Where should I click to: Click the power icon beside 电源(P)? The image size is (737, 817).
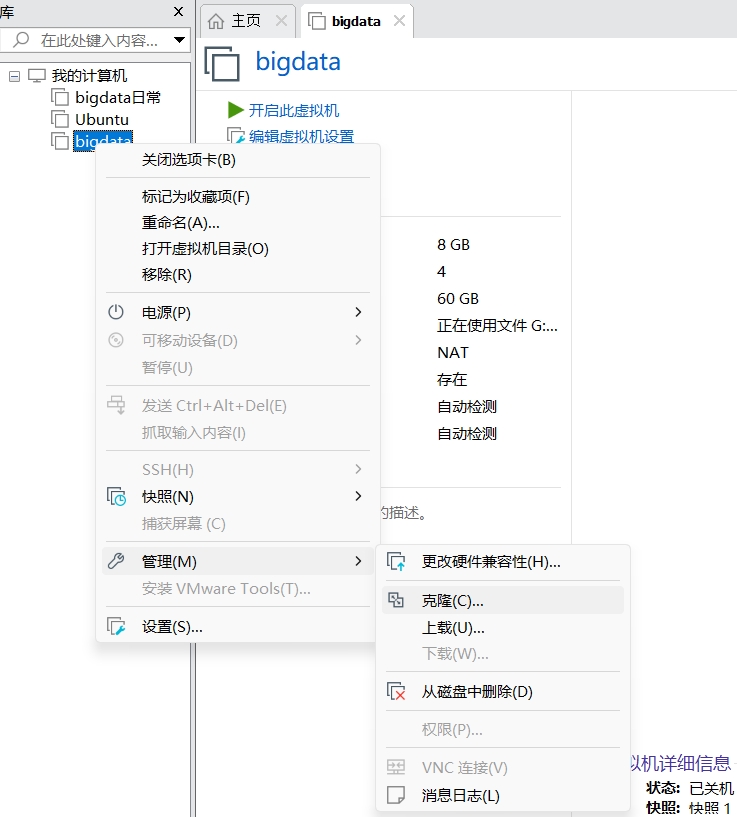(116, 312)
